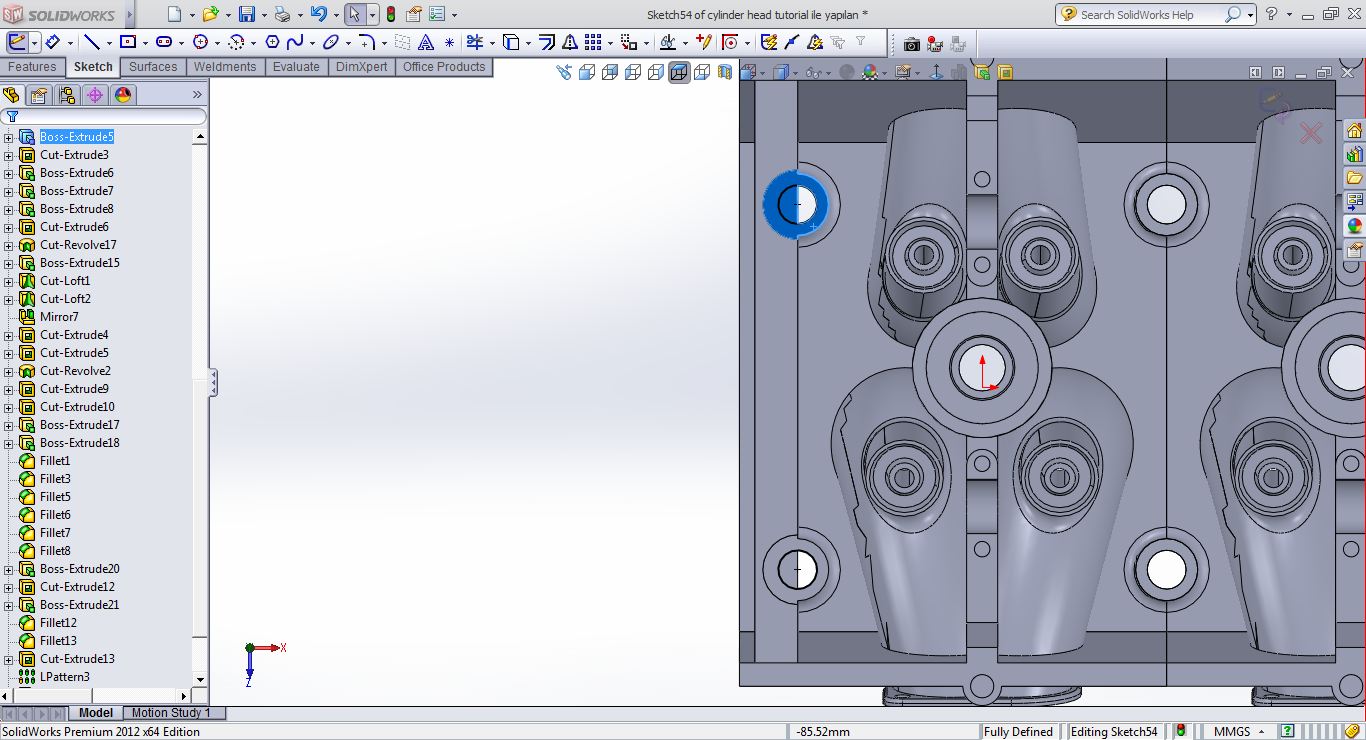
Task: Click the camera screen capture icon
Action: pos(911,44)
